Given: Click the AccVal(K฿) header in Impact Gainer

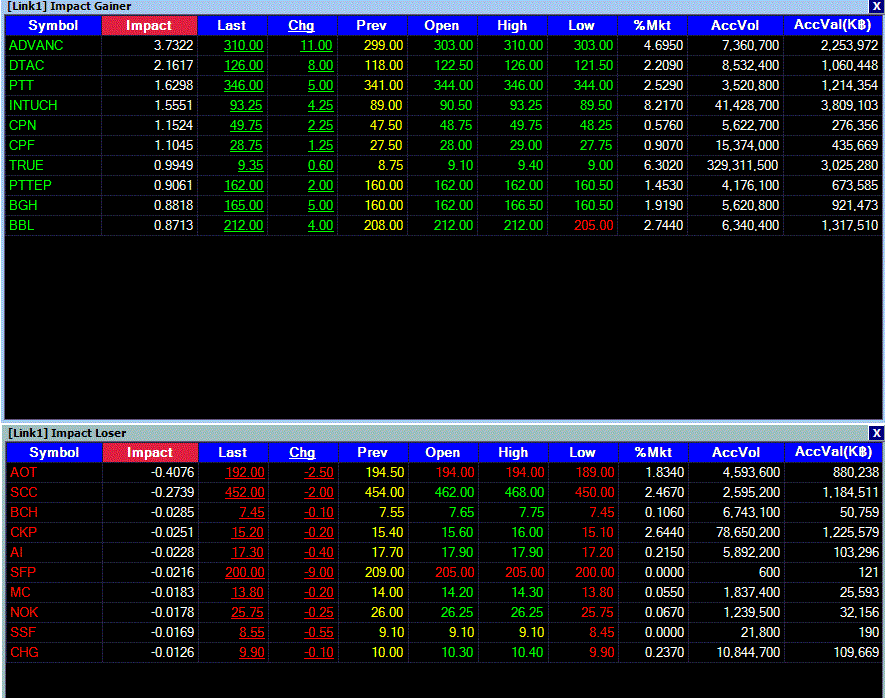Looking at the screenshot, I should (x=833, y=25).
